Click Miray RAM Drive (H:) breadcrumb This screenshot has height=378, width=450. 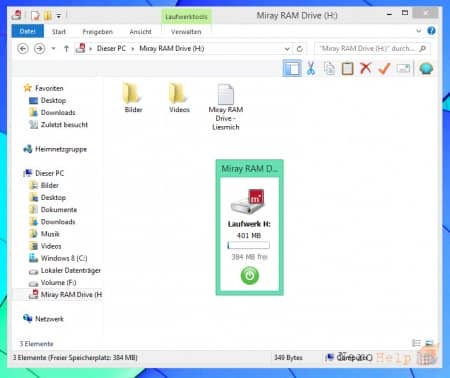point(172,49)
